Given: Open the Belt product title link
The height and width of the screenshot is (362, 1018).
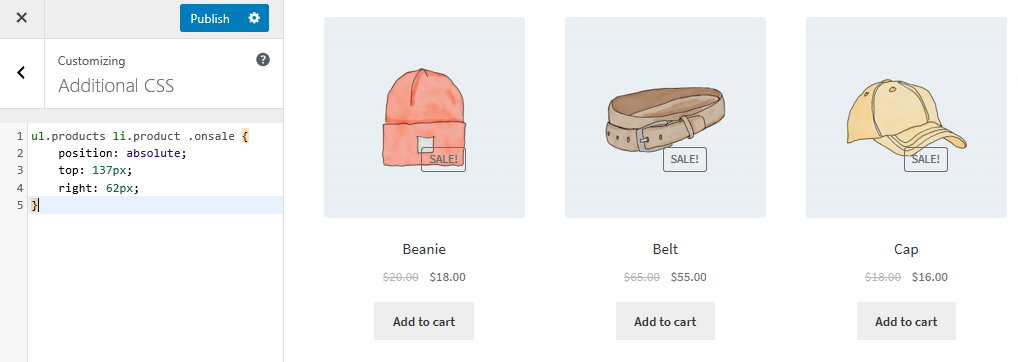Looking at the screenshot, I should point(665,249).
